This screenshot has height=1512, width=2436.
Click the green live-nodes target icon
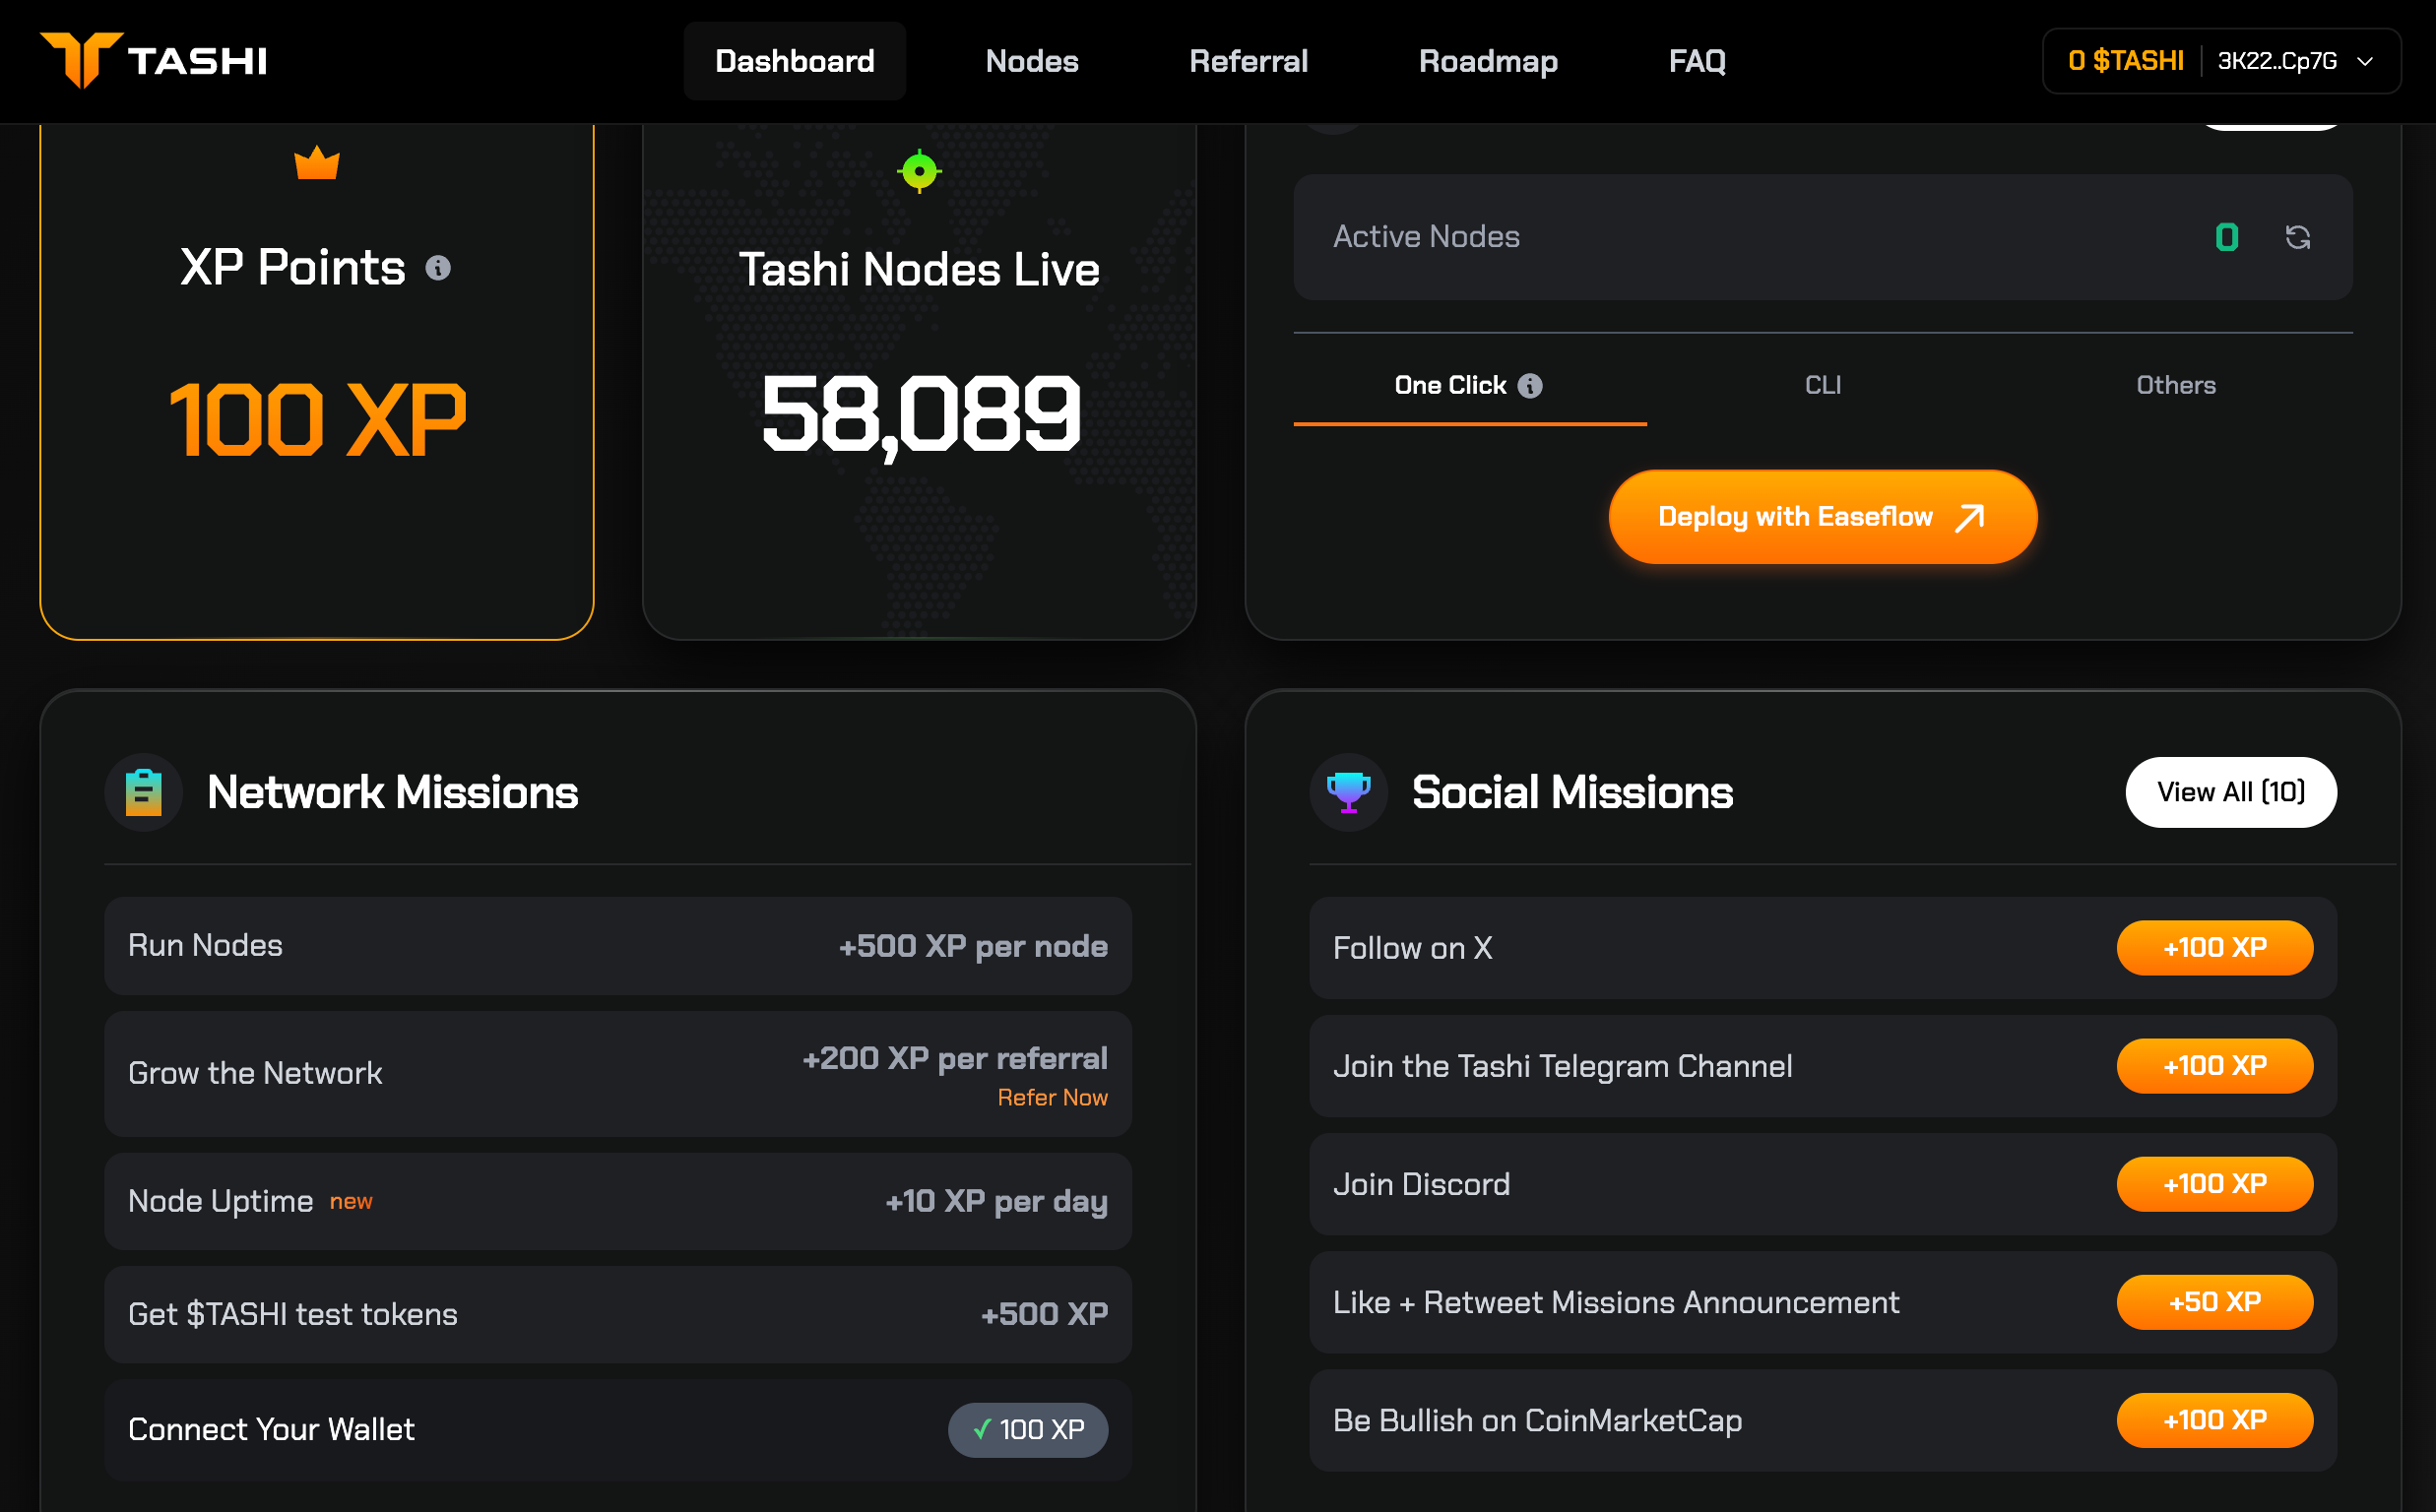pos(919,171)
